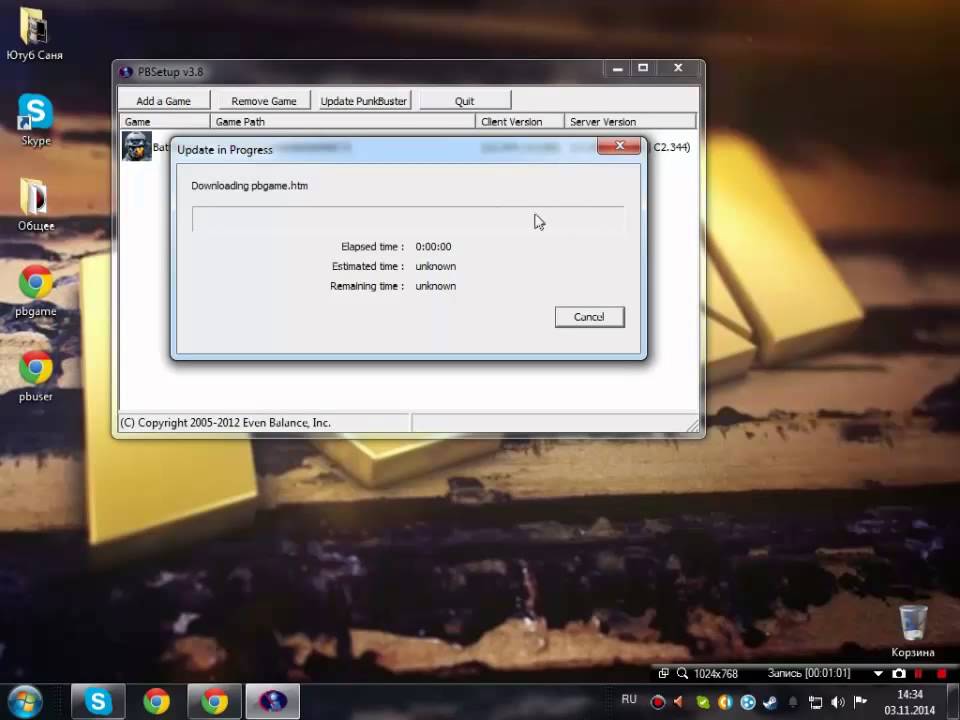The image size is (960, 720).
Task: Take a screenshot with the camera icon
Action: click(x=899, y=673)
